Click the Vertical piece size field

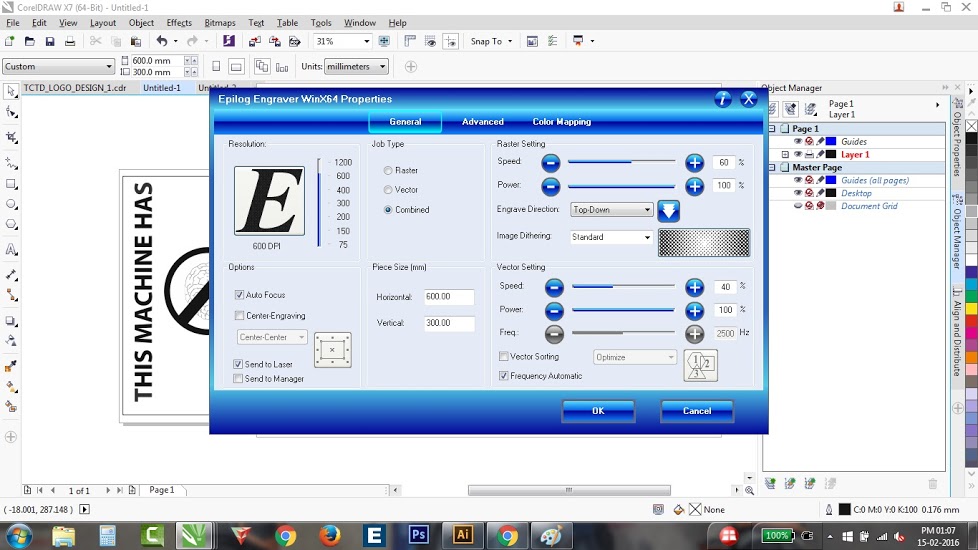[448, 323]
